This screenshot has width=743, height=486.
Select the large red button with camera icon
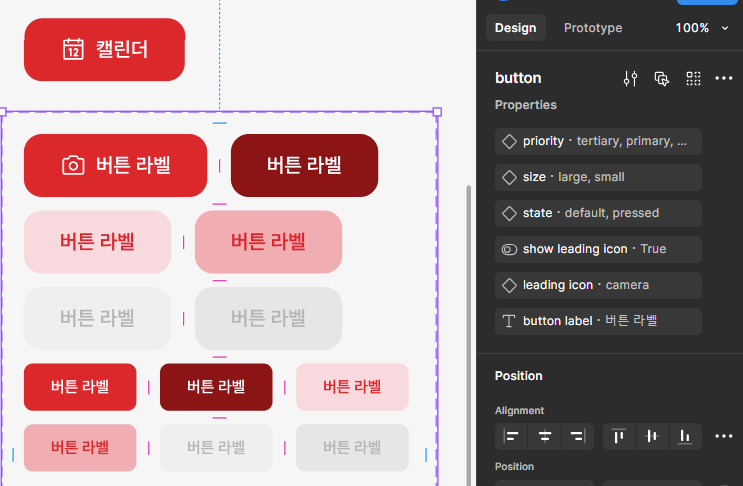pyautogui.click(x=116, y=165)
